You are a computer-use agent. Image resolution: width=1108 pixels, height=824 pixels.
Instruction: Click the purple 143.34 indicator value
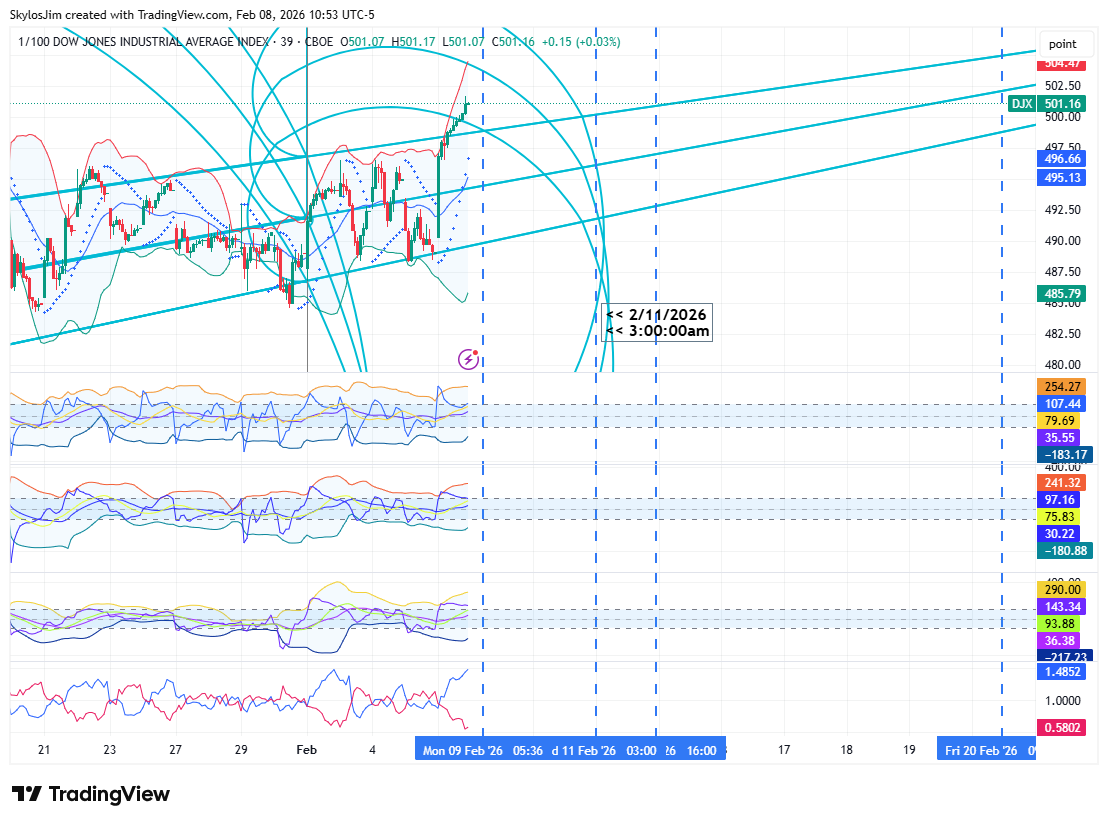(x=1062, y=606)
